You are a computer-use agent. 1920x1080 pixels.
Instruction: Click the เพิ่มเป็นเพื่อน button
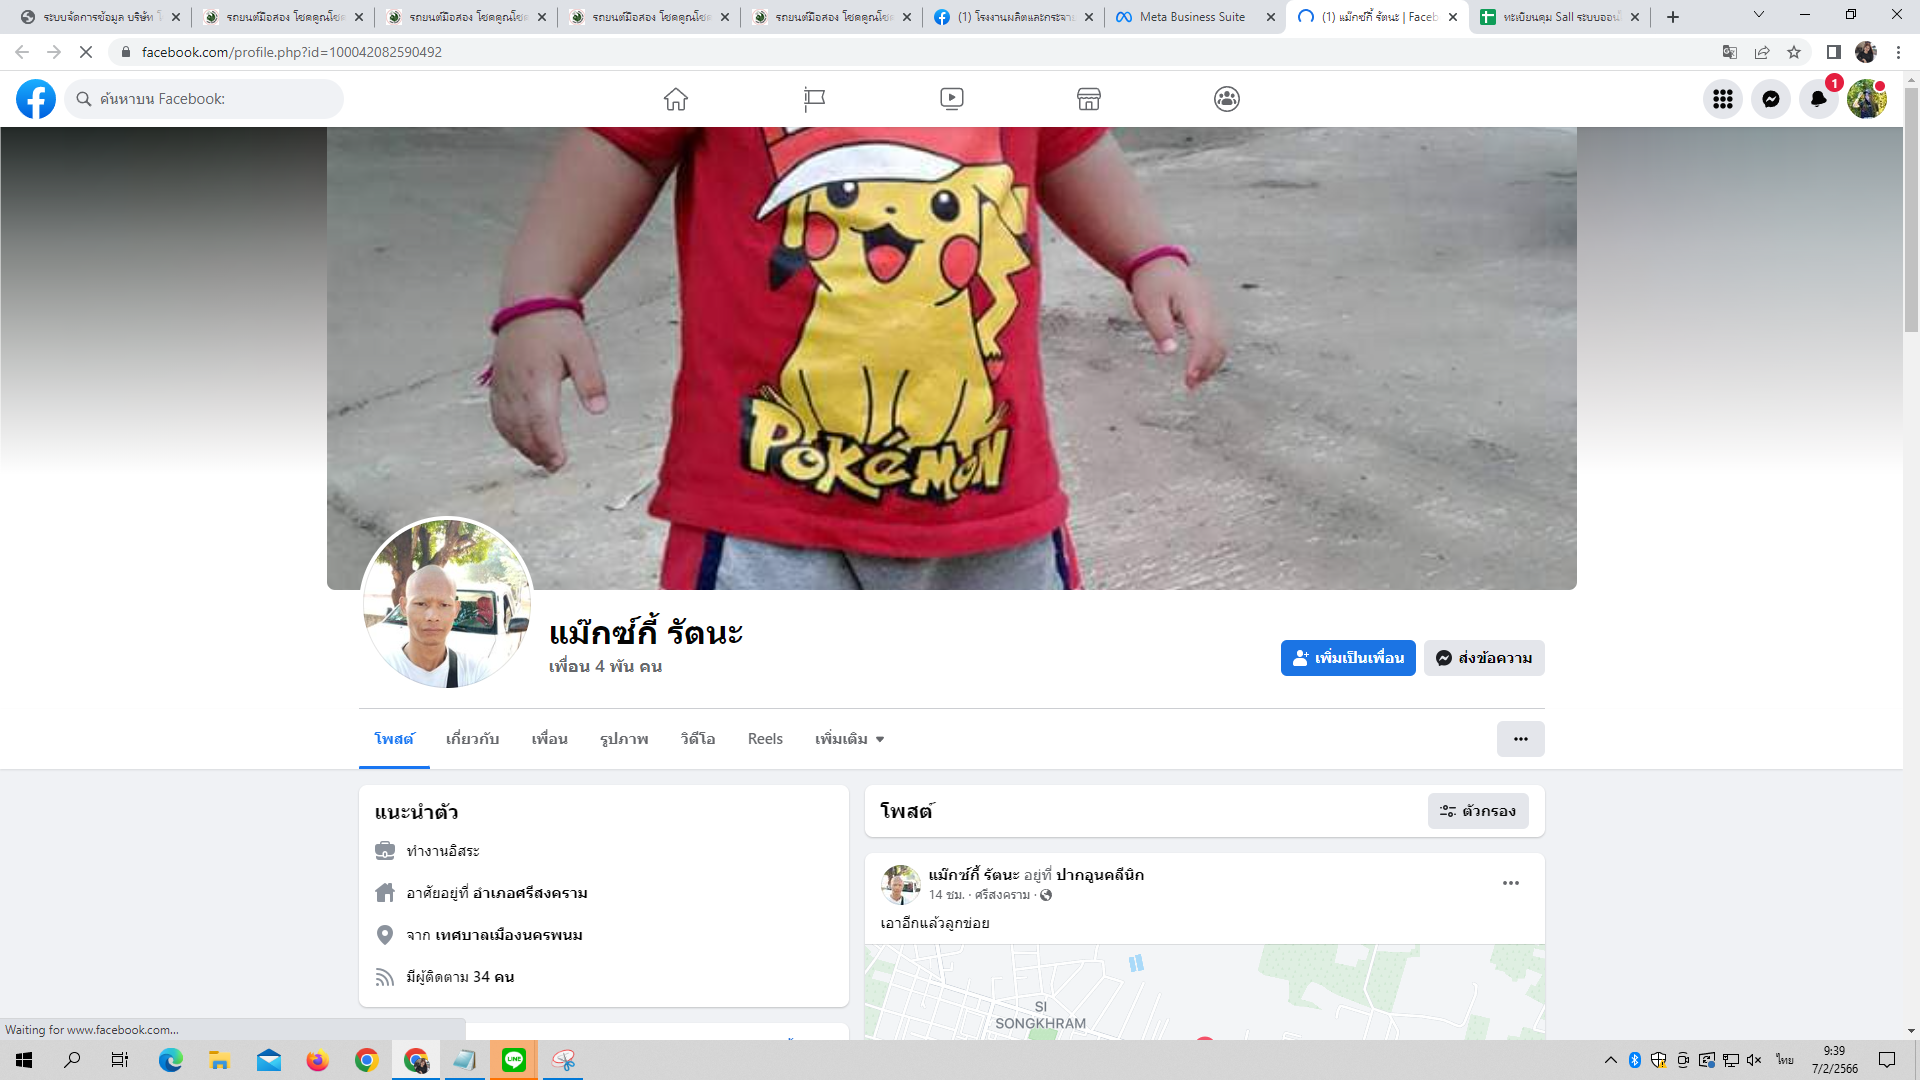[1348, 658]
